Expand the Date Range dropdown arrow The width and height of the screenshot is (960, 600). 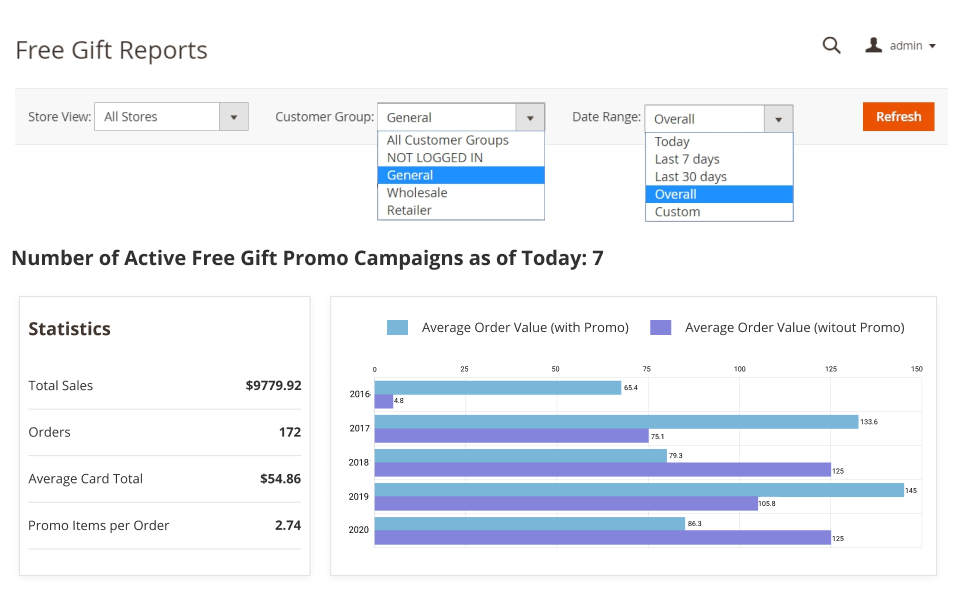tap(778, 119)
